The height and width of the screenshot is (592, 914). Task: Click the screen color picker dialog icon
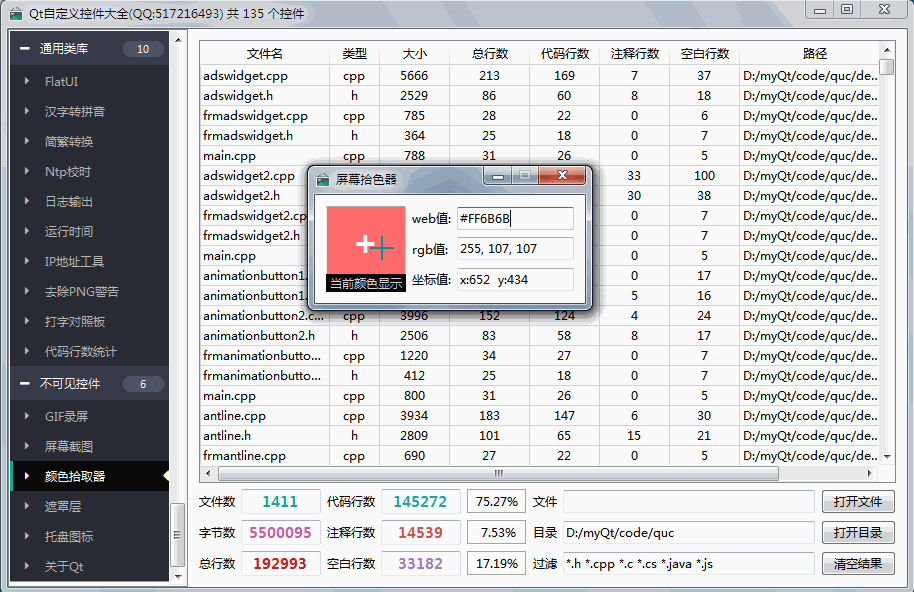coord(323,179)
